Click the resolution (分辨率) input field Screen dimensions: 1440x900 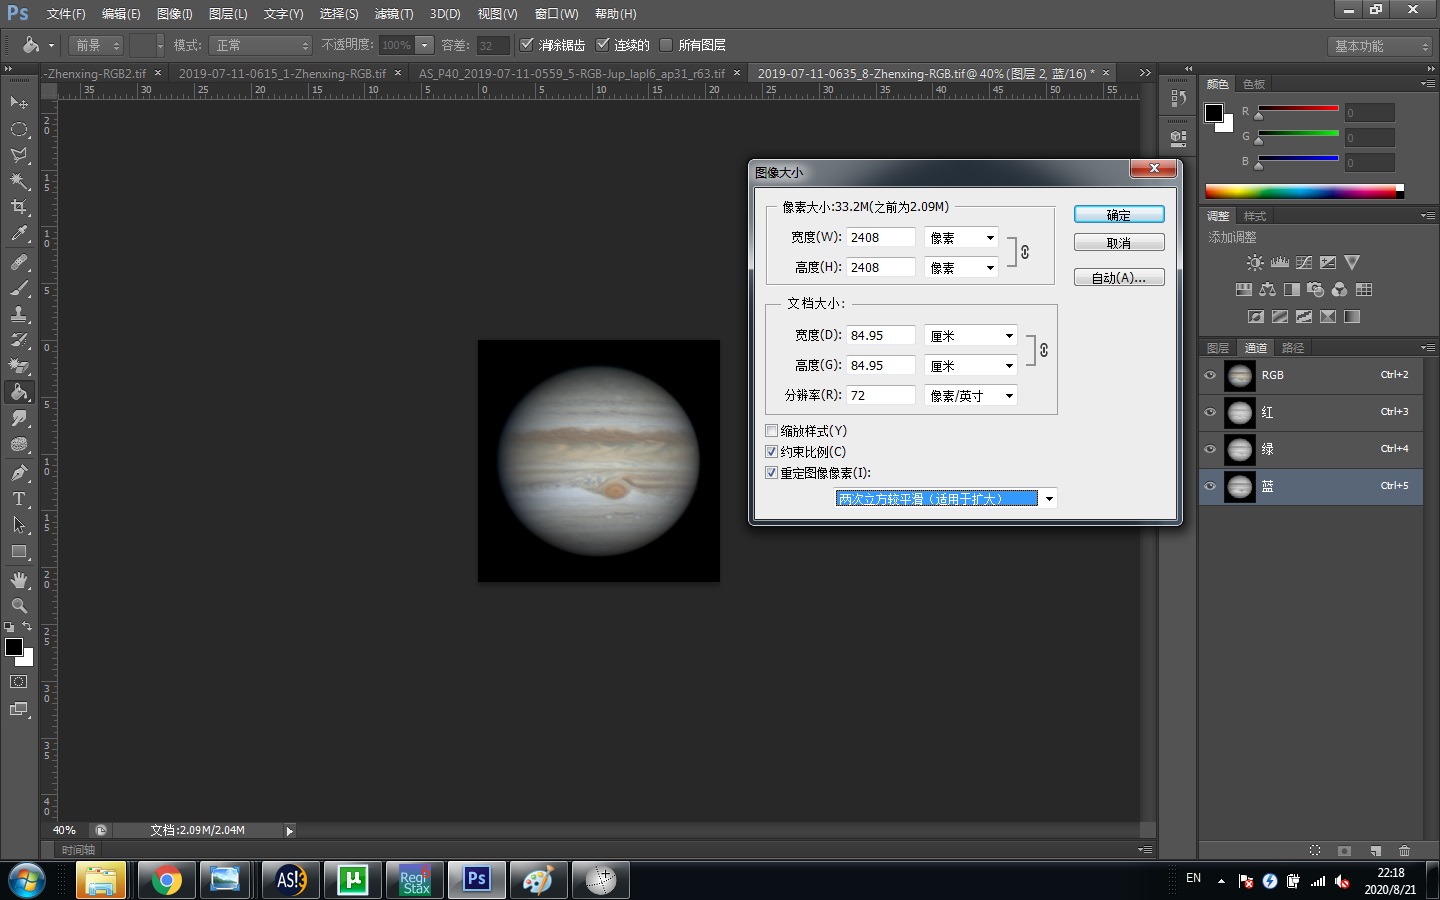[x=881, y=396]
